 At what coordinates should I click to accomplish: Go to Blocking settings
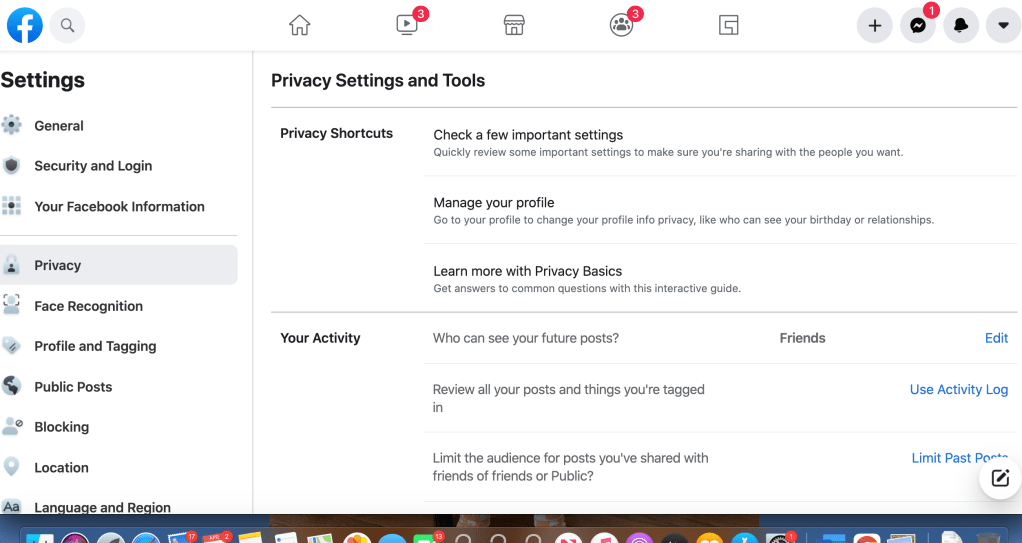tap(61, 427)
